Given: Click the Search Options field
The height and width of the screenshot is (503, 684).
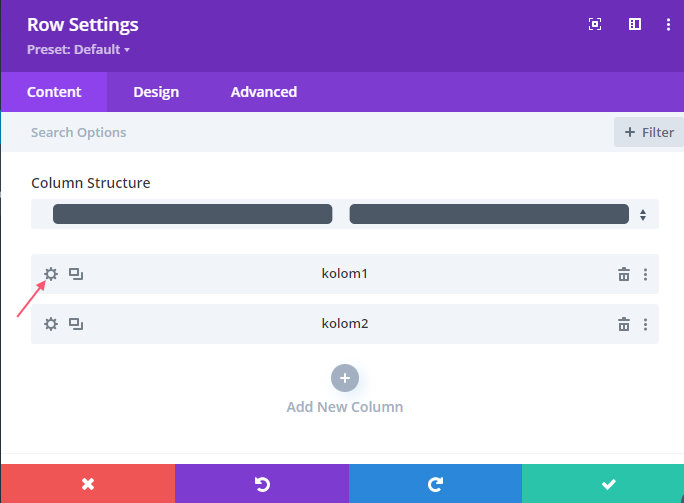Looking at the screenshot, I should (305, 132).
